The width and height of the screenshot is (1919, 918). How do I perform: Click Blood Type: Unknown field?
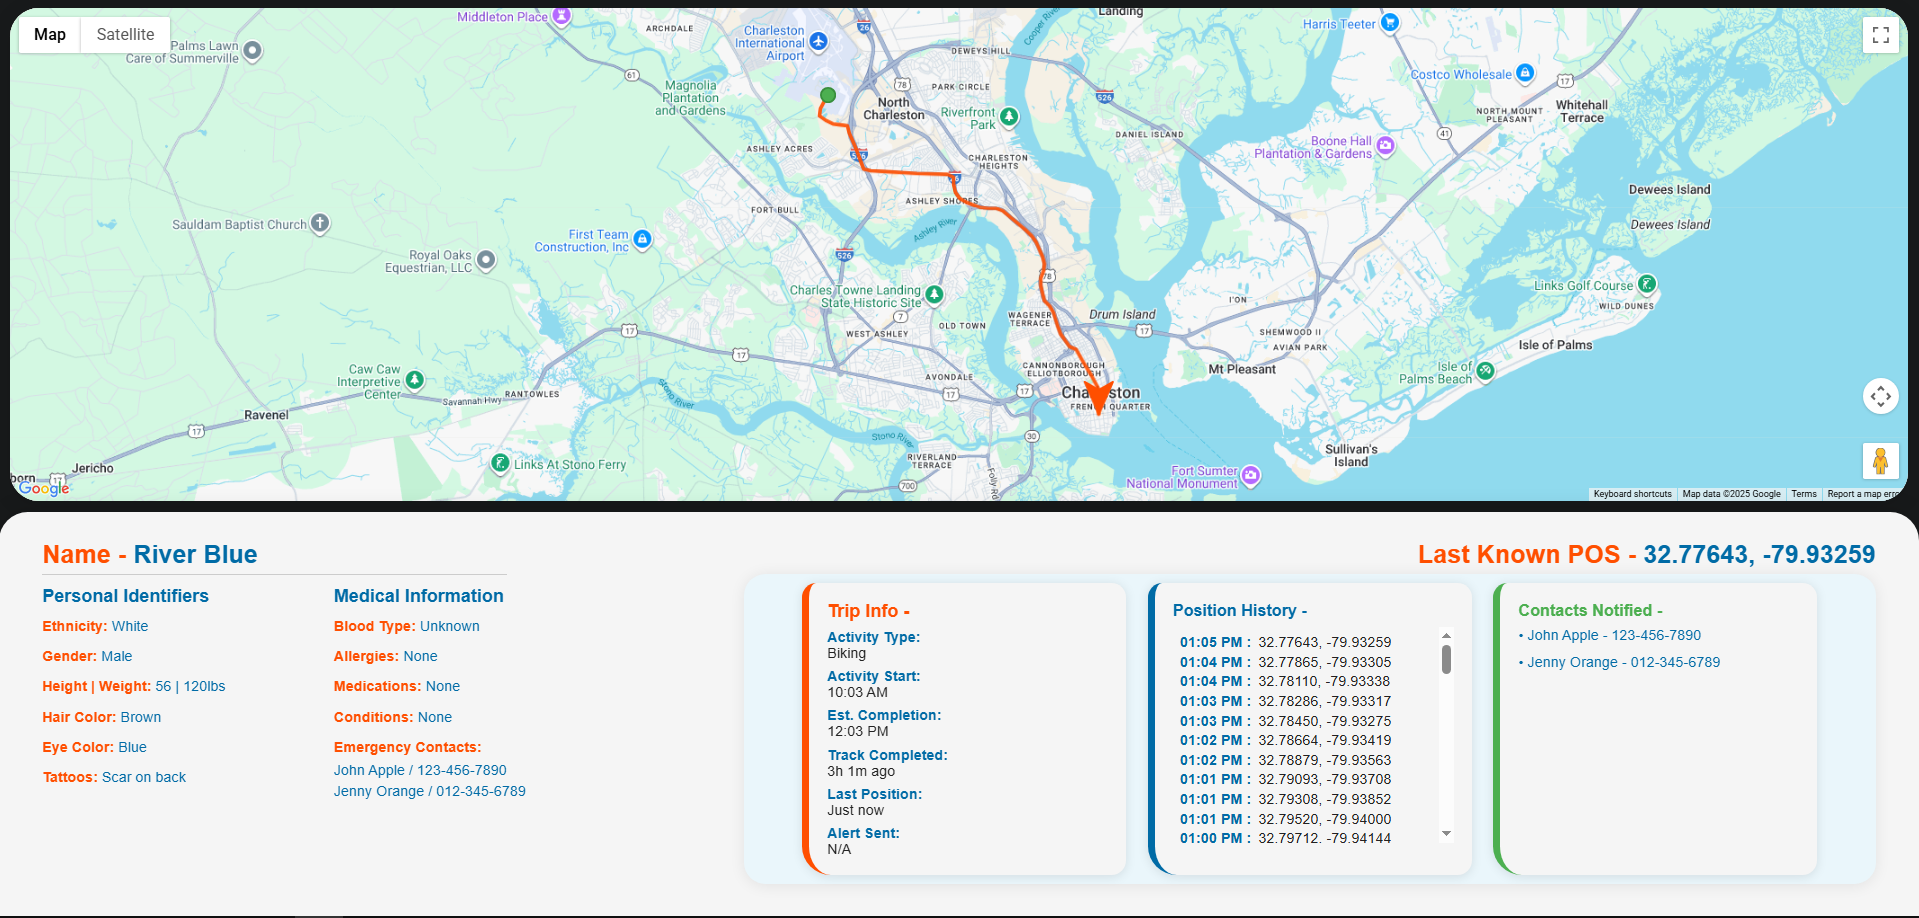406,626
